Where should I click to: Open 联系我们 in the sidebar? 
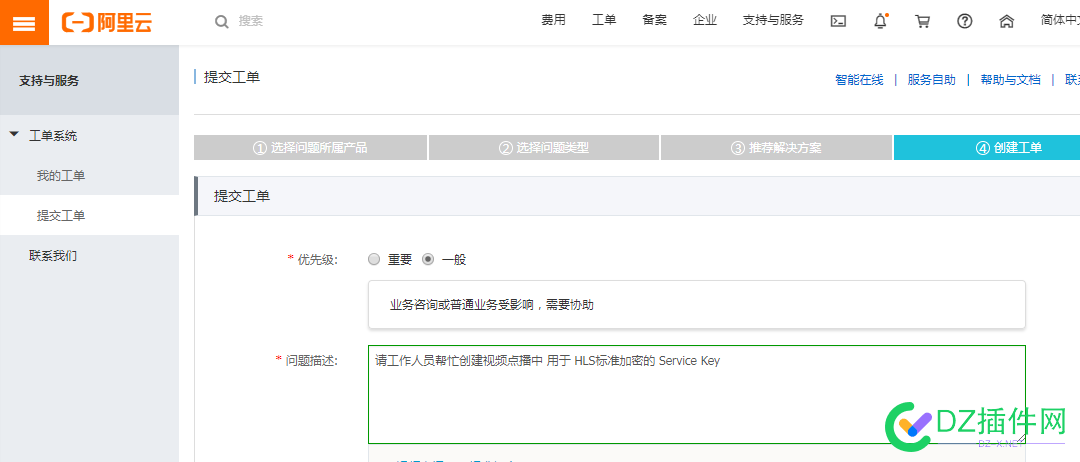click(x=53, y=255)
